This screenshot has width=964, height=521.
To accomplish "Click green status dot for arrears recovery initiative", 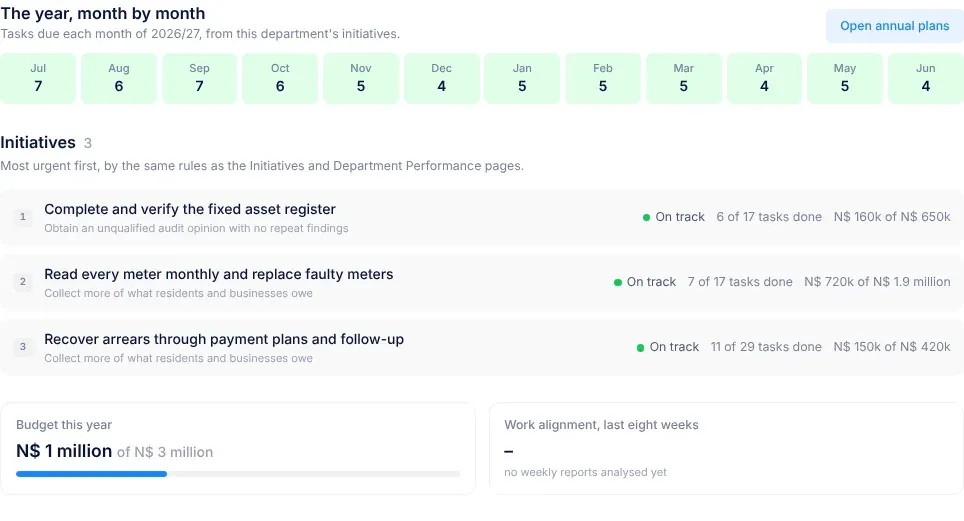I will [640, 348].
